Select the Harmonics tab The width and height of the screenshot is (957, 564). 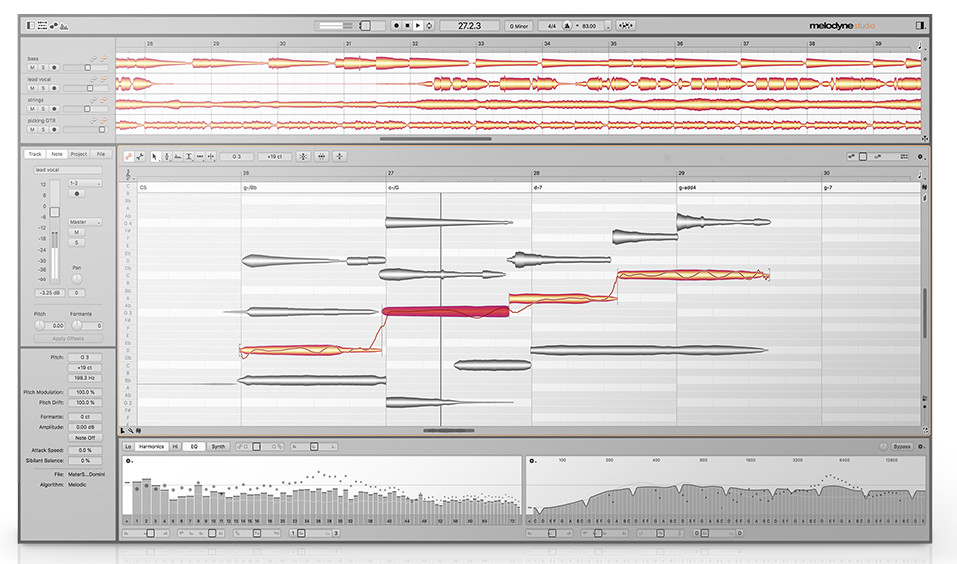coord(151,447)
